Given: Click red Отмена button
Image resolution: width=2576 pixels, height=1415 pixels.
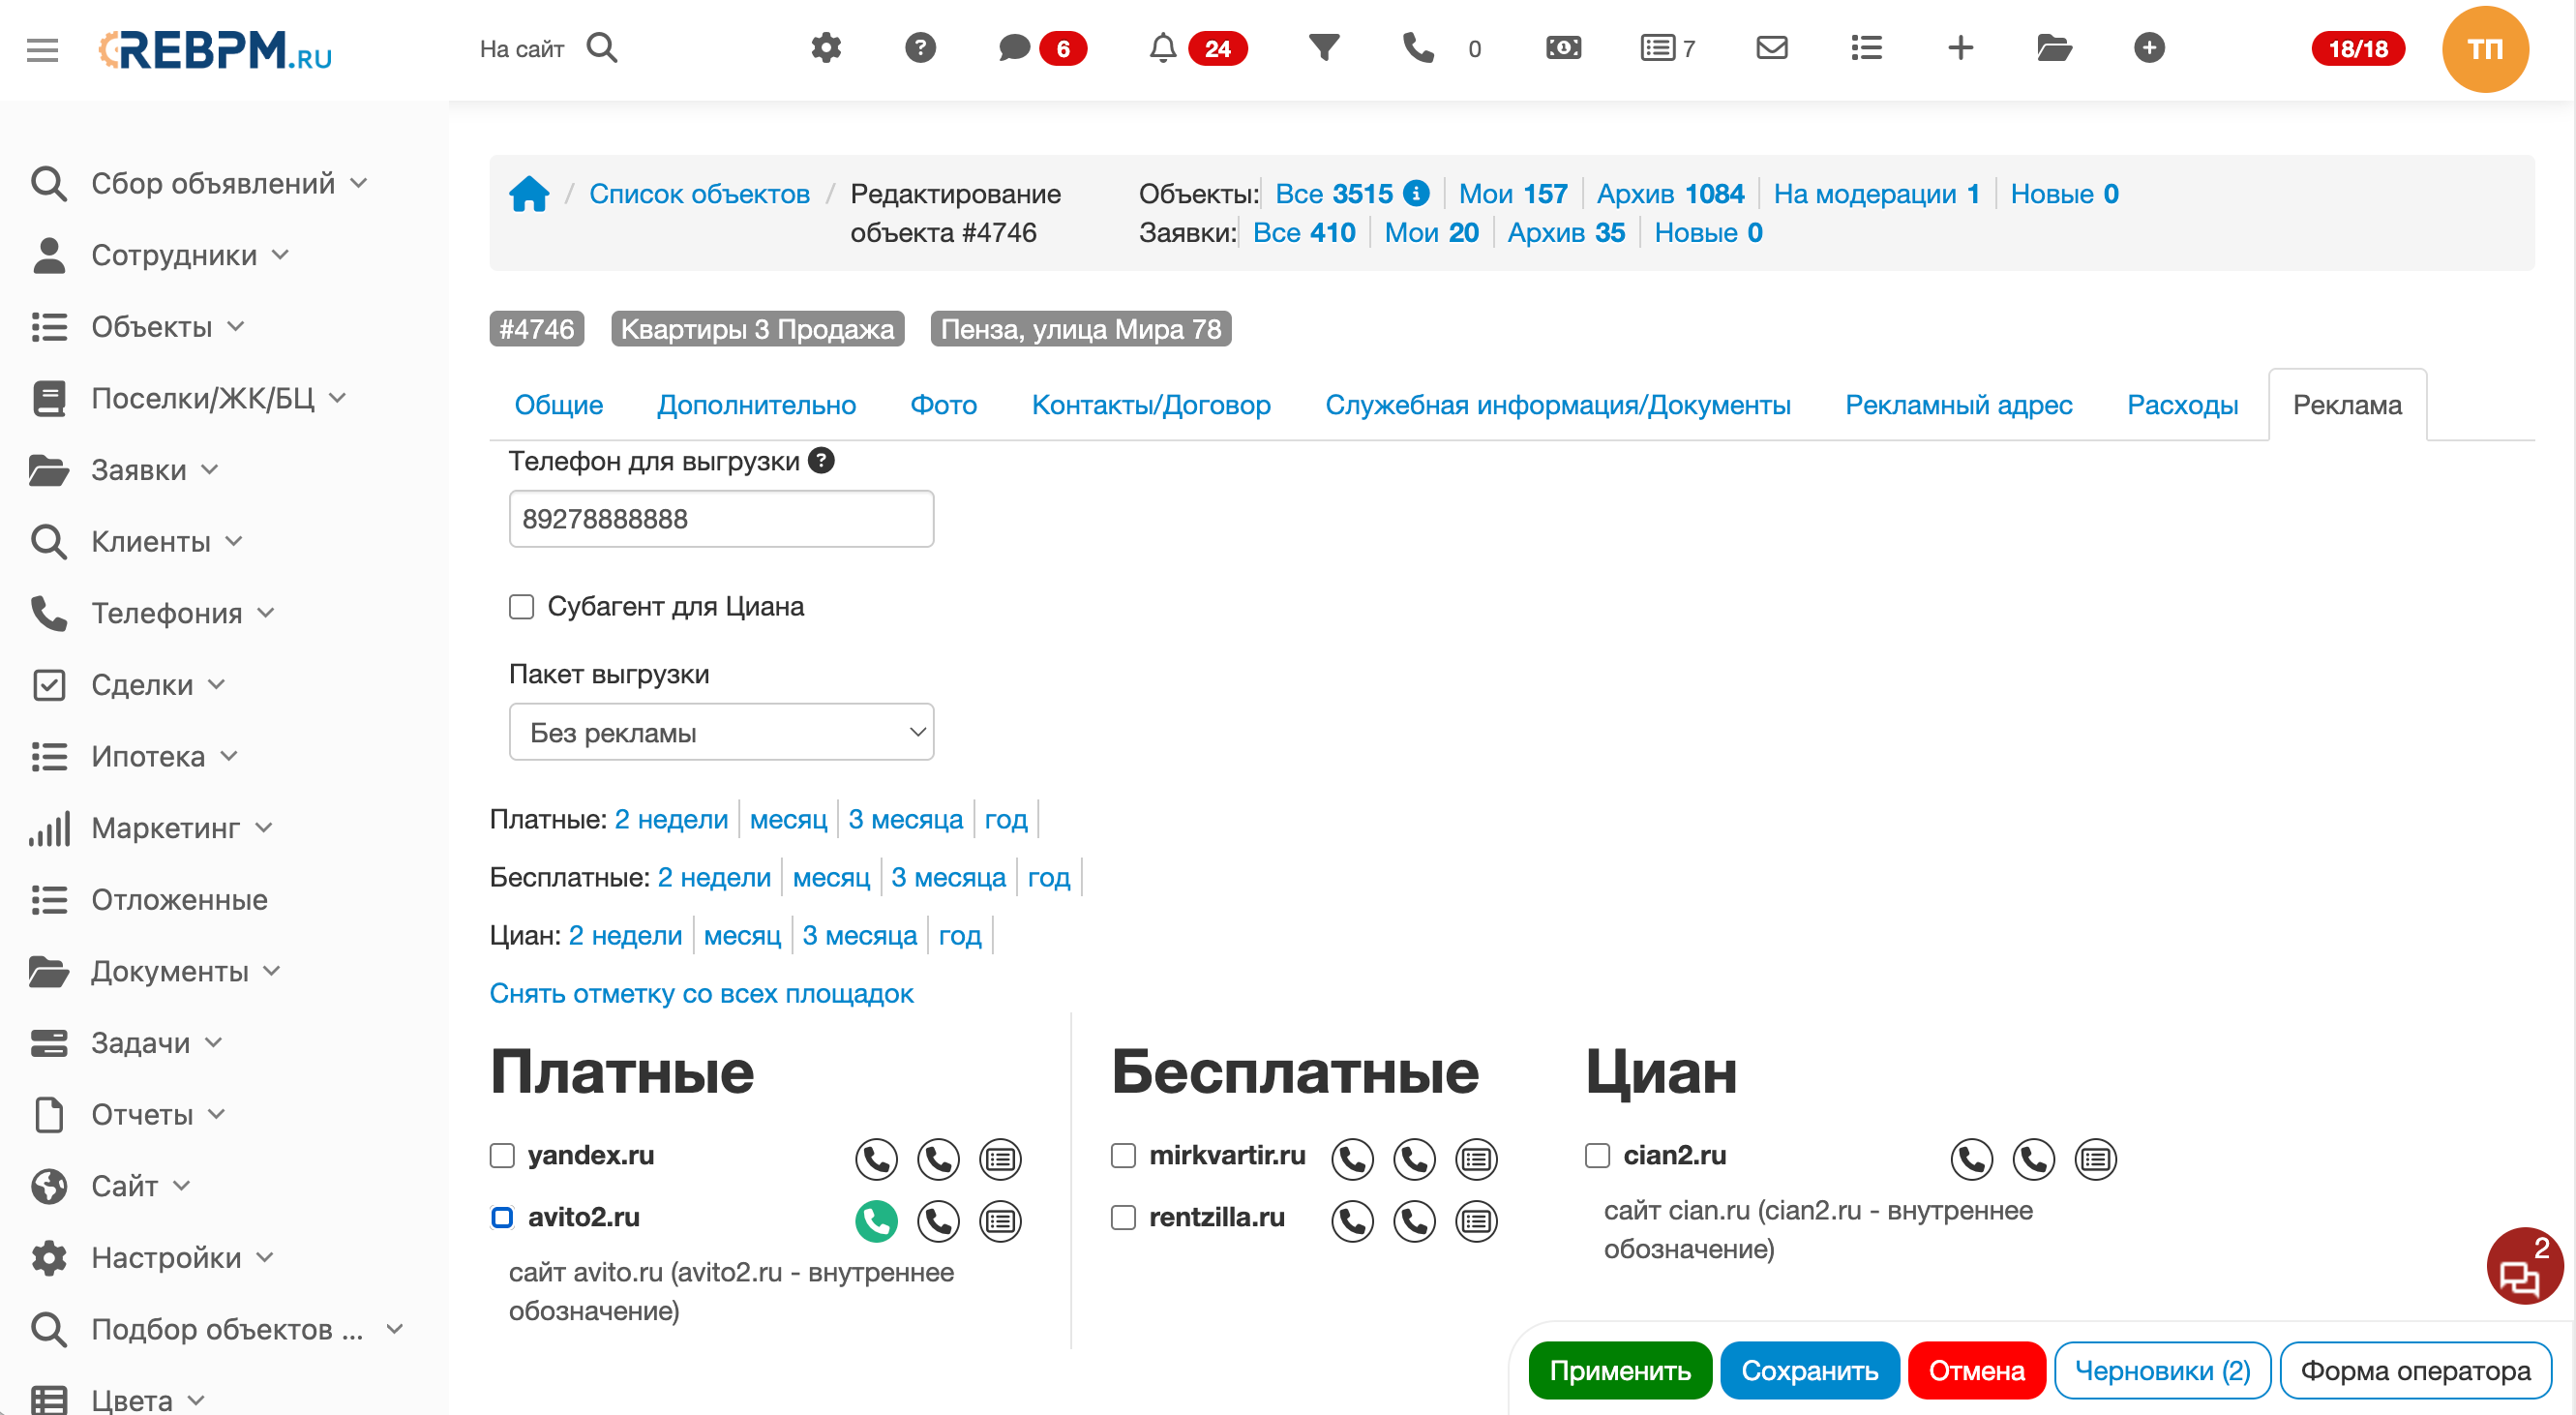Looking at the screenshot, I should click(1976, 1370).
